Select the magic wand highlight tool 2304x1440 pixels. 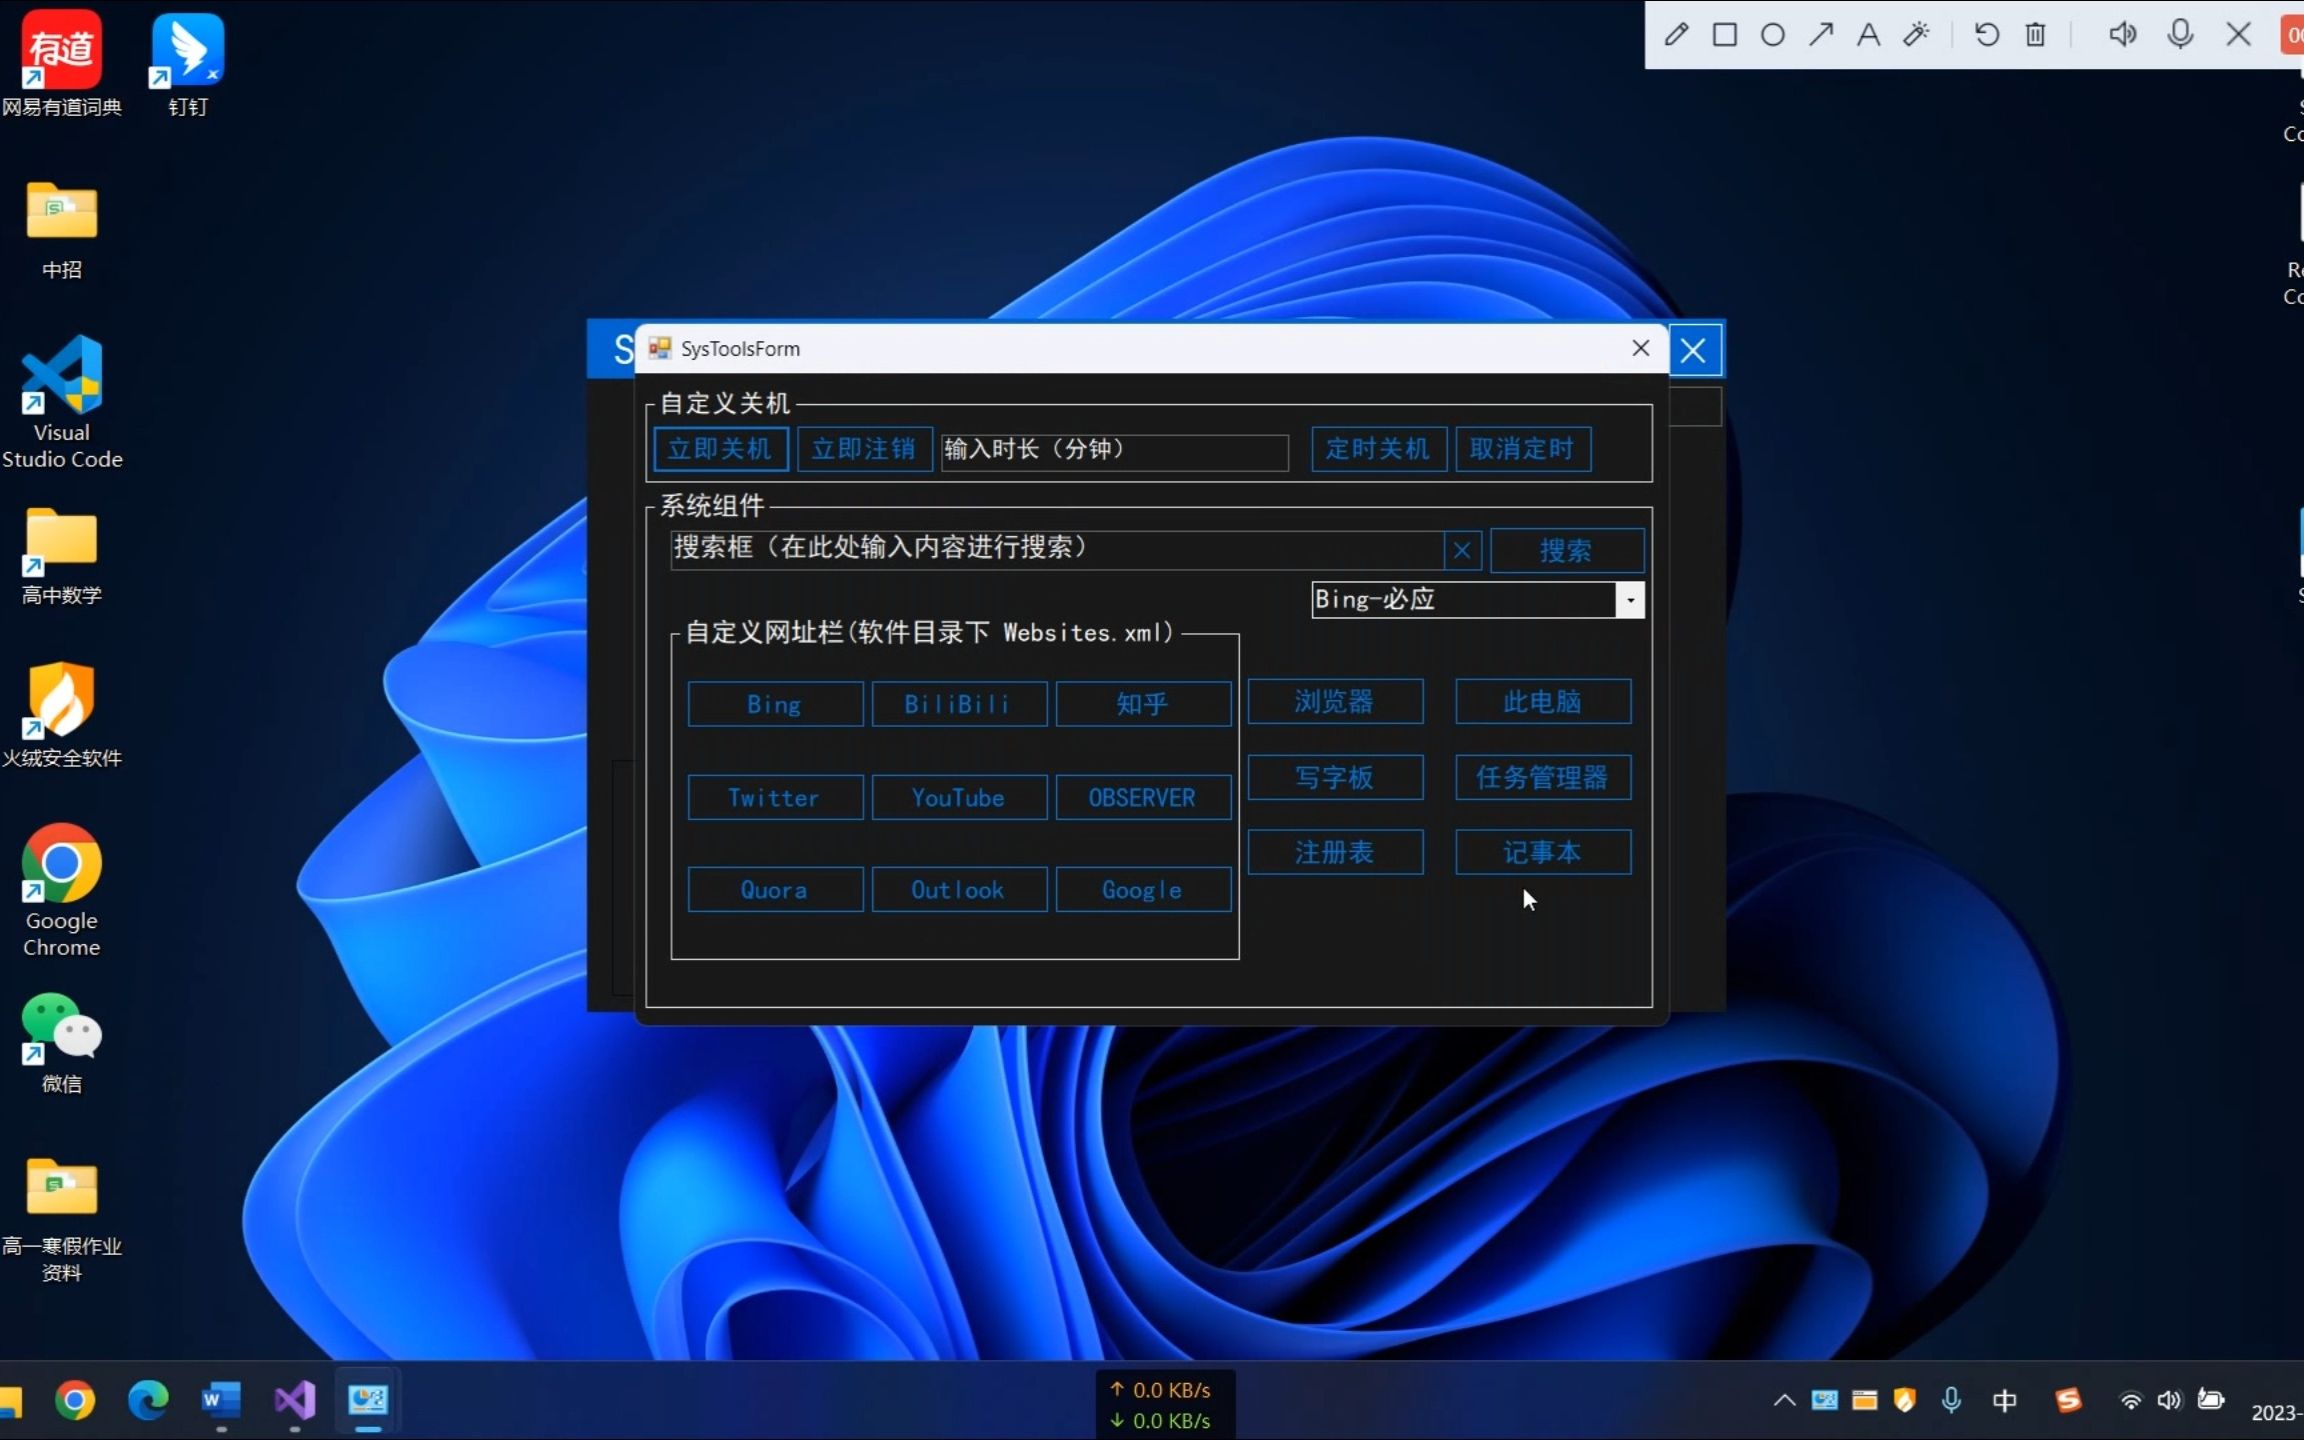tap(1916, 35)
